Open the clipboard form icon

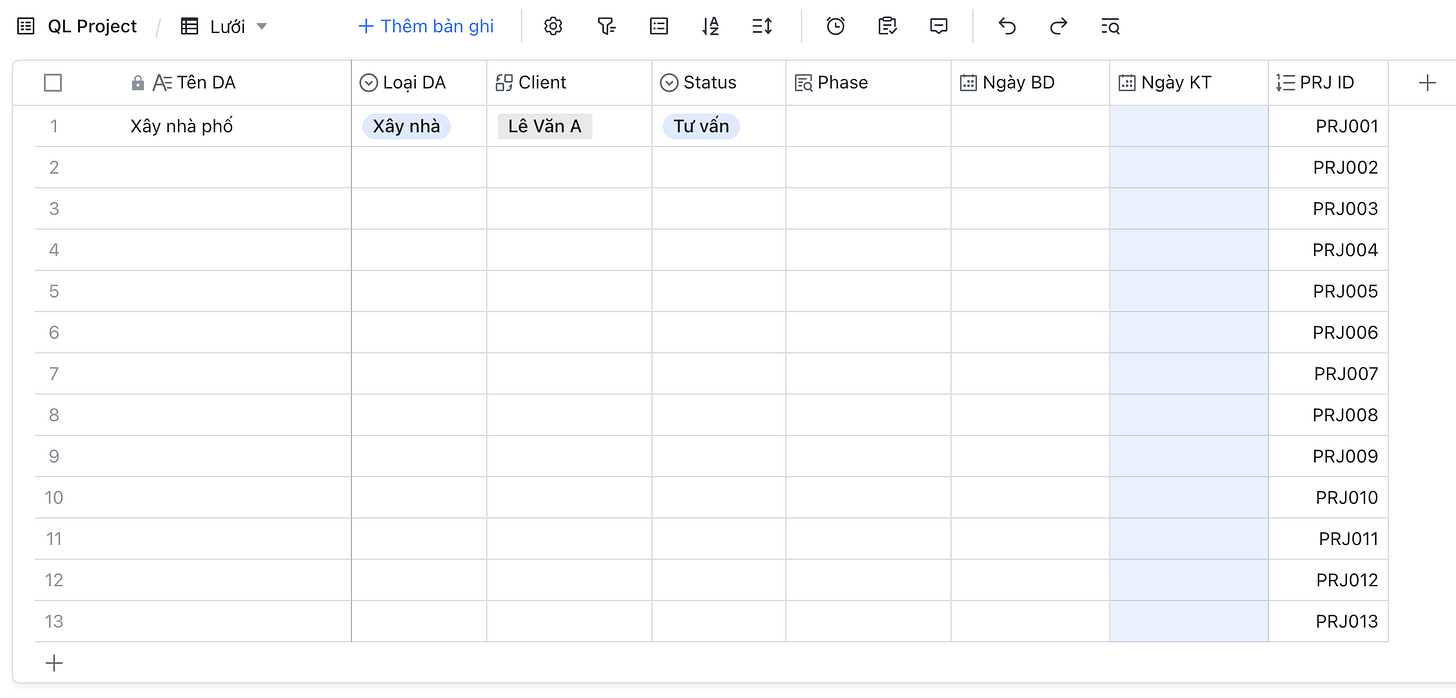[887, 27]
